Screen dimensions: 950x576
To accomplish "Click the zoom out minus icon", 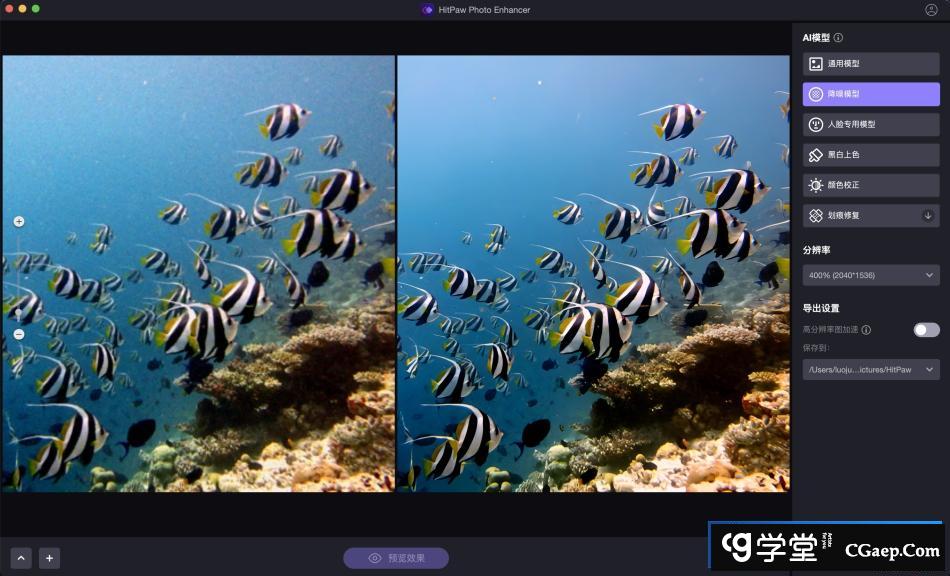I will click(18, 334).
